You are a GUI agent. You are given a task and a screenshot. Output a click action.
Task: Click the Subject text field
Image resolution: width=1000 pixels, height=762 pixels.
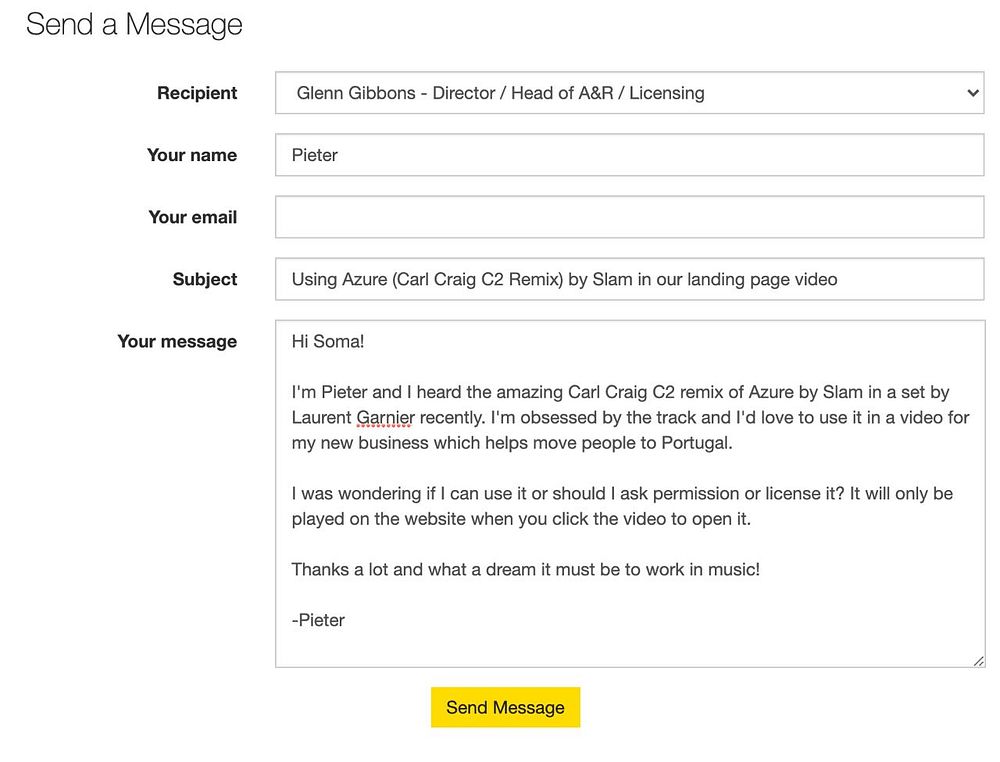tap(628, 279)
